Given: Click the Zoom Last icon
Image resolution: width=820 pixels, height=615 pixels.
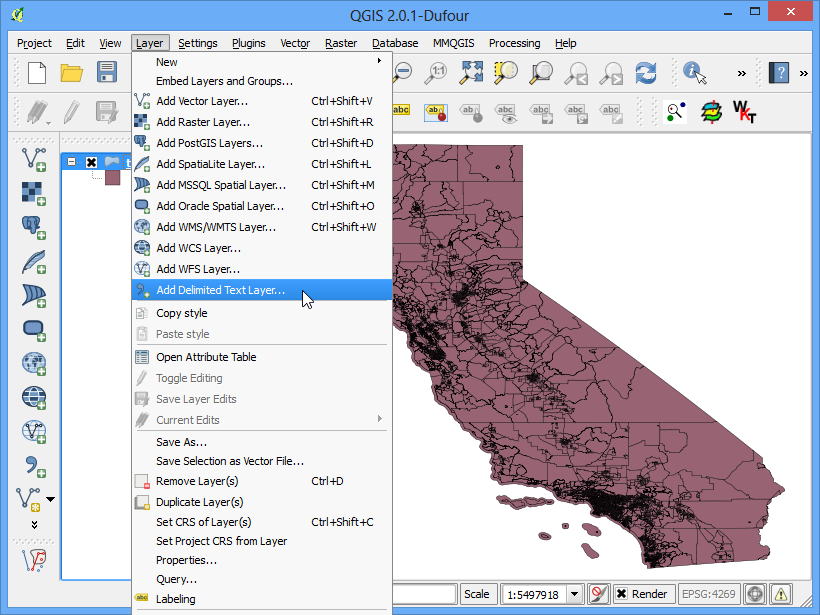Looking at the screenshot, I should [x=576, y=73].
